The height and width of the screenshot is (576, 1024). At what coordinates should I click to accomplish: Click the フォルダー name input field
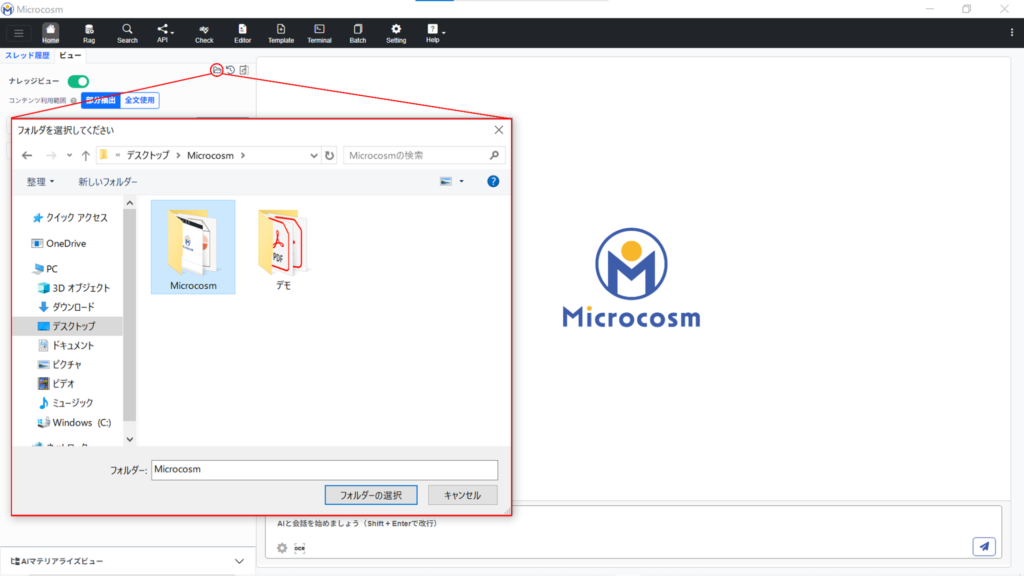click(x=325, y=470)
